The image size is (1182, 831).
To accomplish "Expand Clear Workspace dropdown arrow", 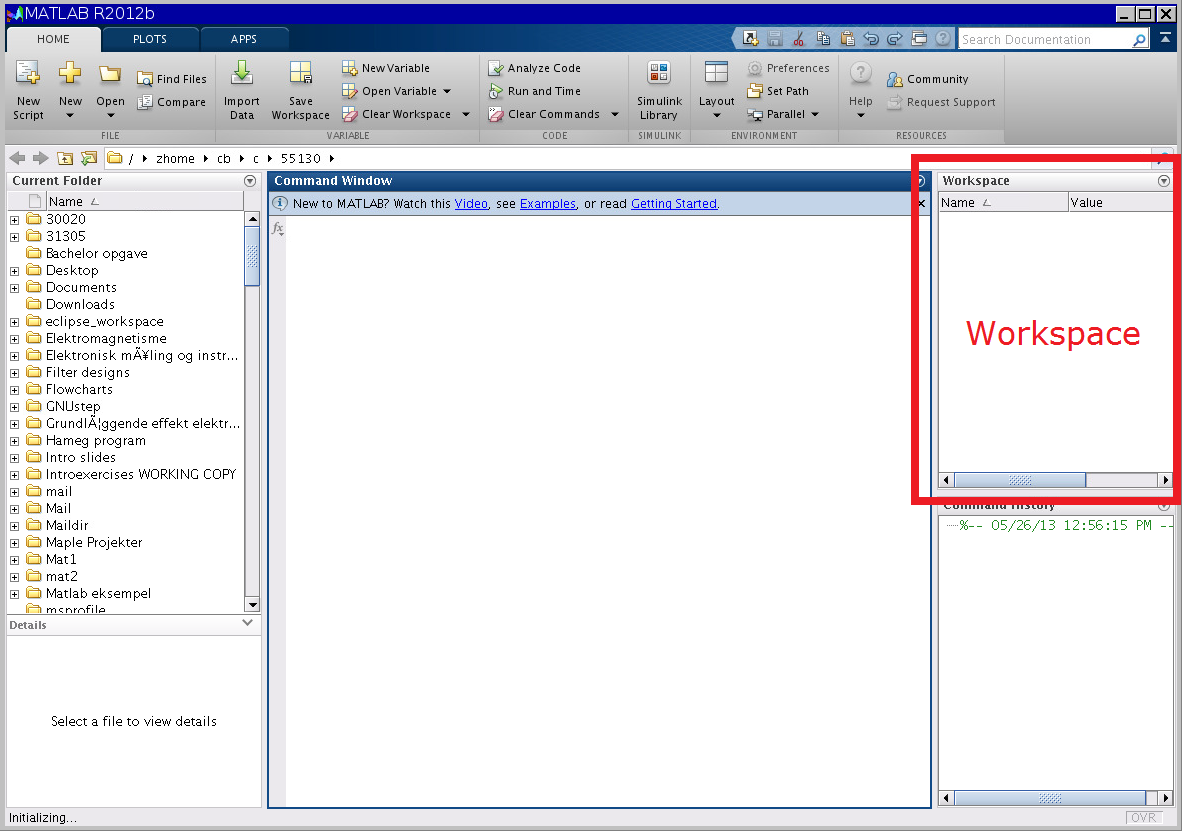I will click(x=466, y=115).
